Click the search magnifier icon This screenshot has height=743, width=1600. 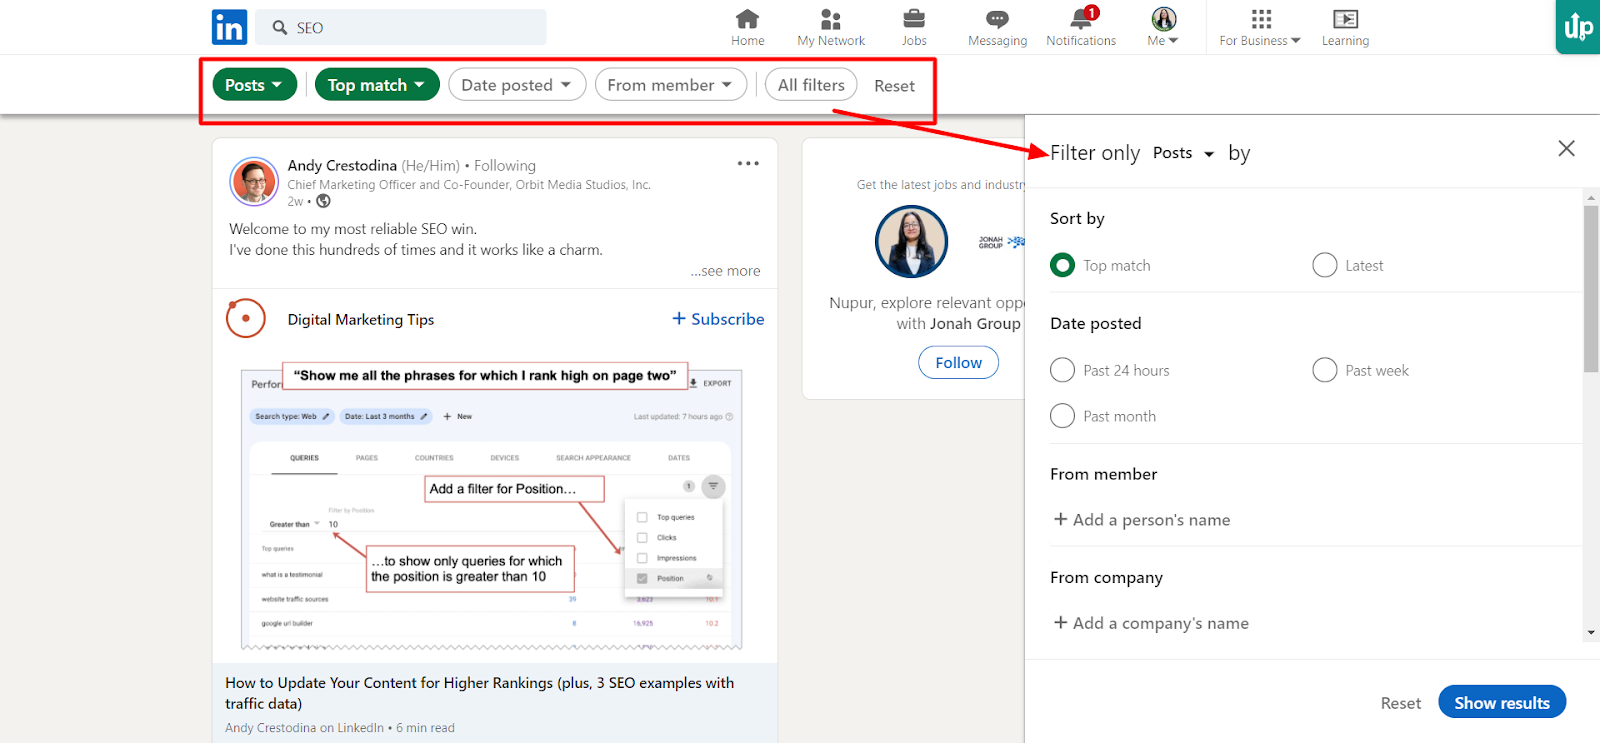click(280, 28)
